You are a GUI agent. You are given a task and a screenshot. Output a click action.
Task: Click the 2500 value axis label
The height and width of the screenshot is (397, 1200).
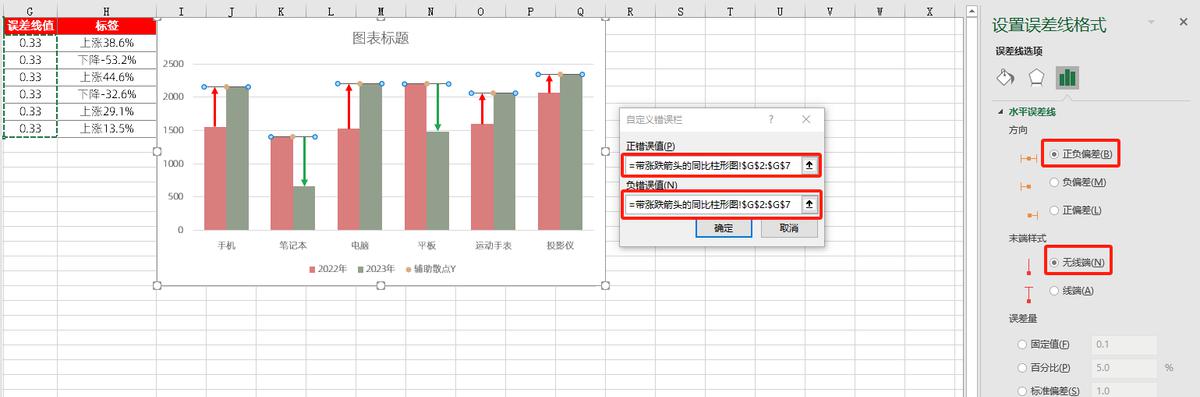point(173,63)
